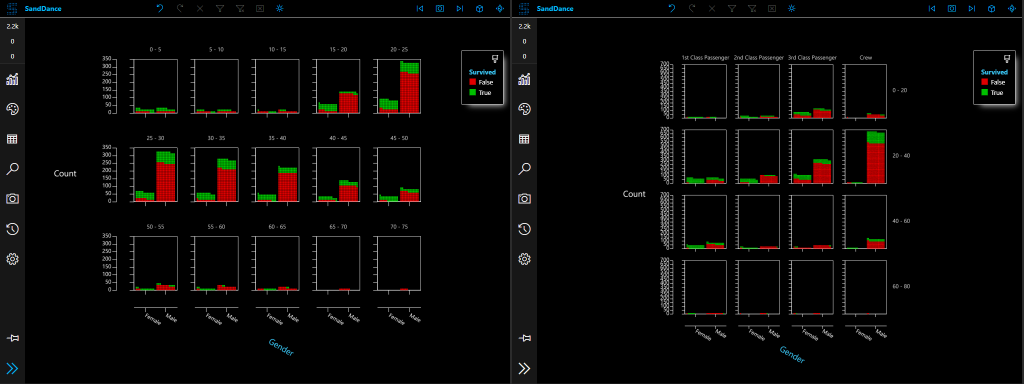Pin the sidebar in the left window
Image resolution: width=1024 pixels, height=384 pixels.
pos(12,338)
